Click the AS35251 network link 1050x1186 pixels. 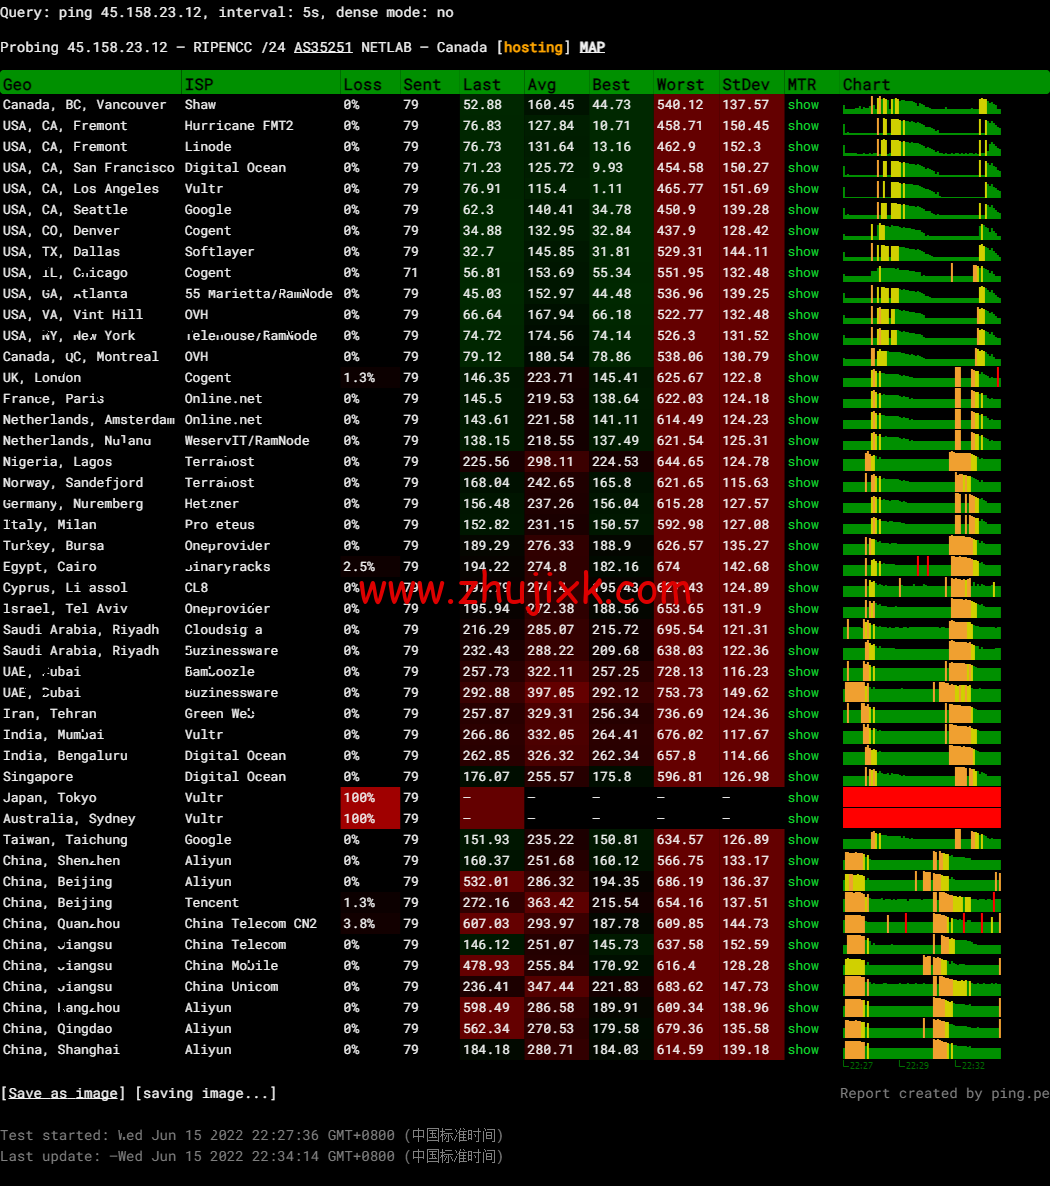click(322, 47)
